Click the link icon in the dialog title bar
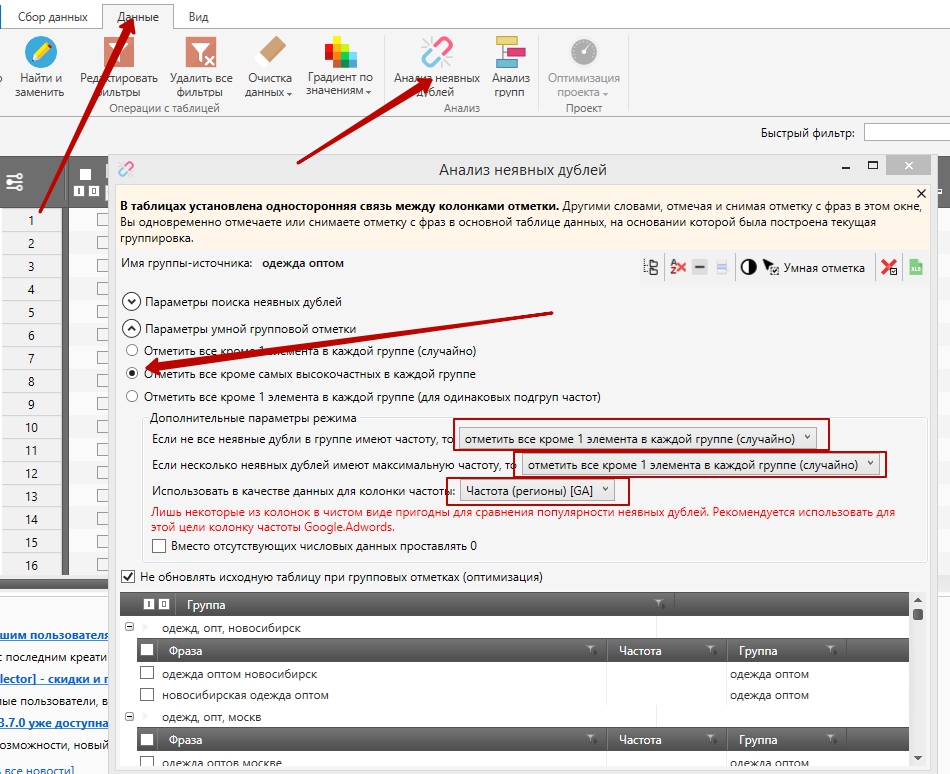Screen dimensions: 950x774 [x=126, y=169]
